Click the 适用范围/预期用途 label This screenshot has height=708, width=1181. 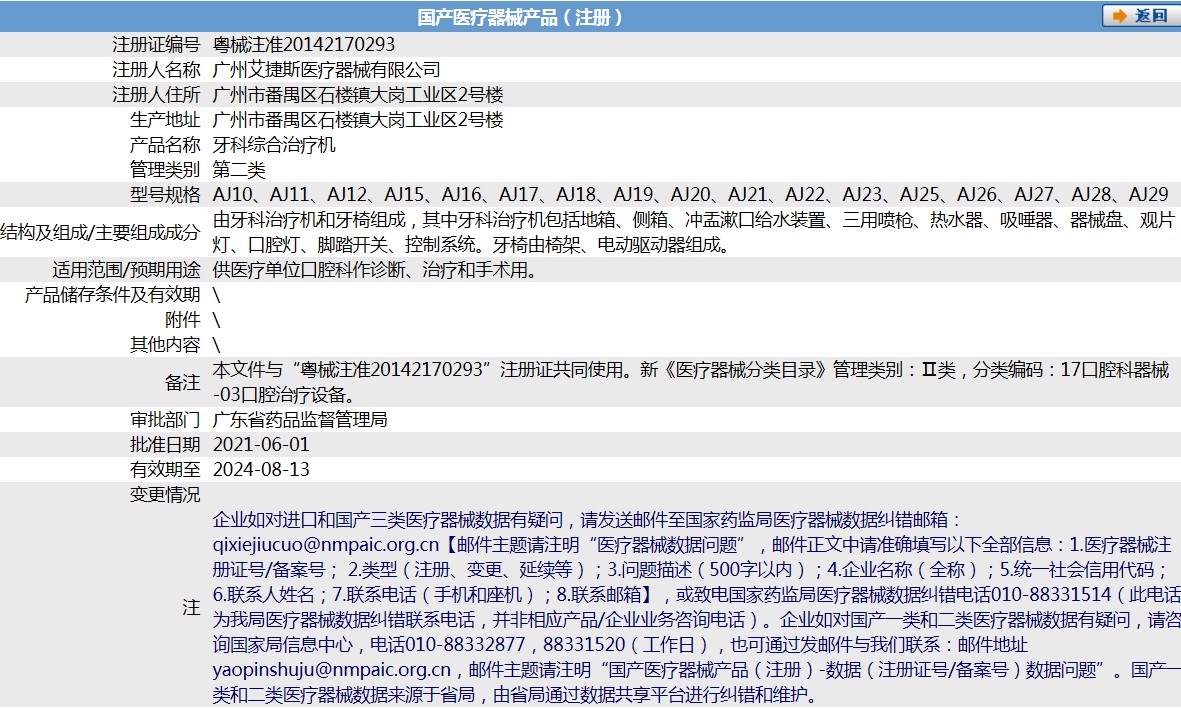pos(126,270)
